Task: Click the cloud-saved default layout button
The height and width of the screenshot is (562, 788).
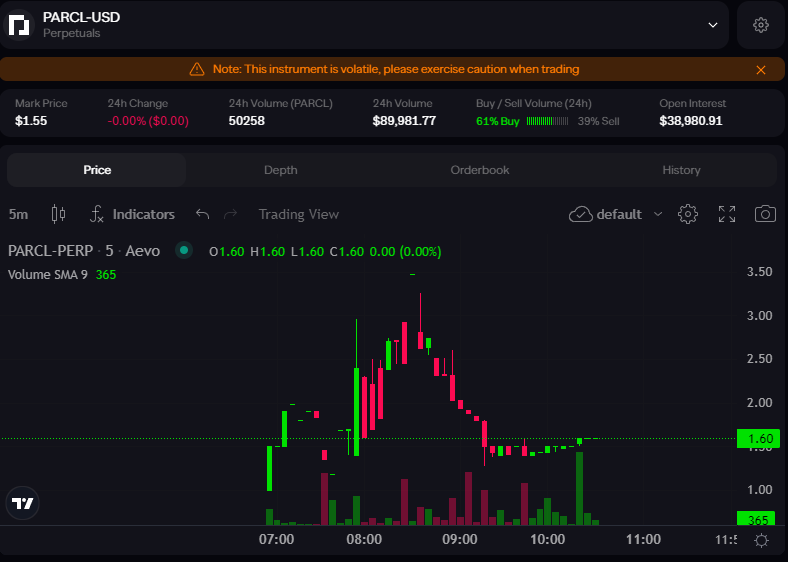Action: 605,214
